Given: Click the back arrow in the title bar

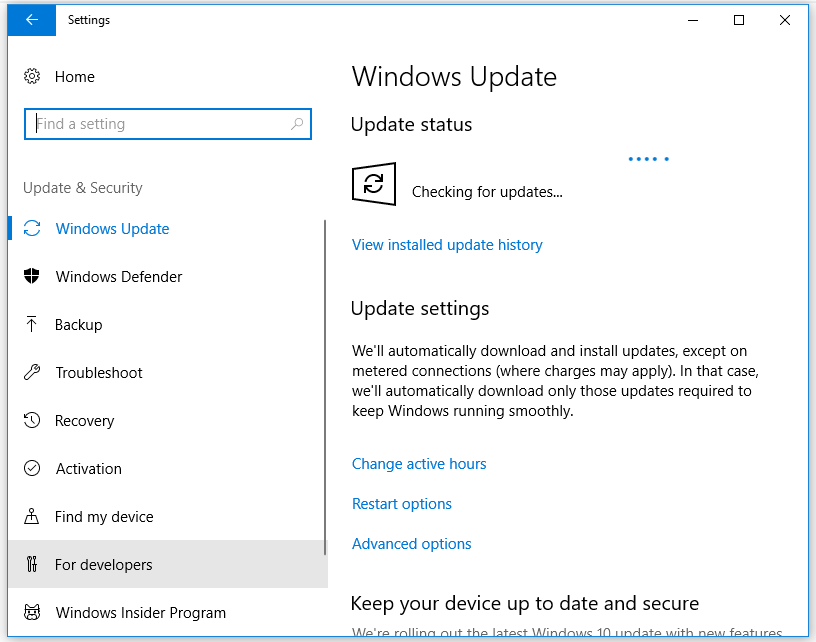Looking at the screenshot, I should pos(32,20).
